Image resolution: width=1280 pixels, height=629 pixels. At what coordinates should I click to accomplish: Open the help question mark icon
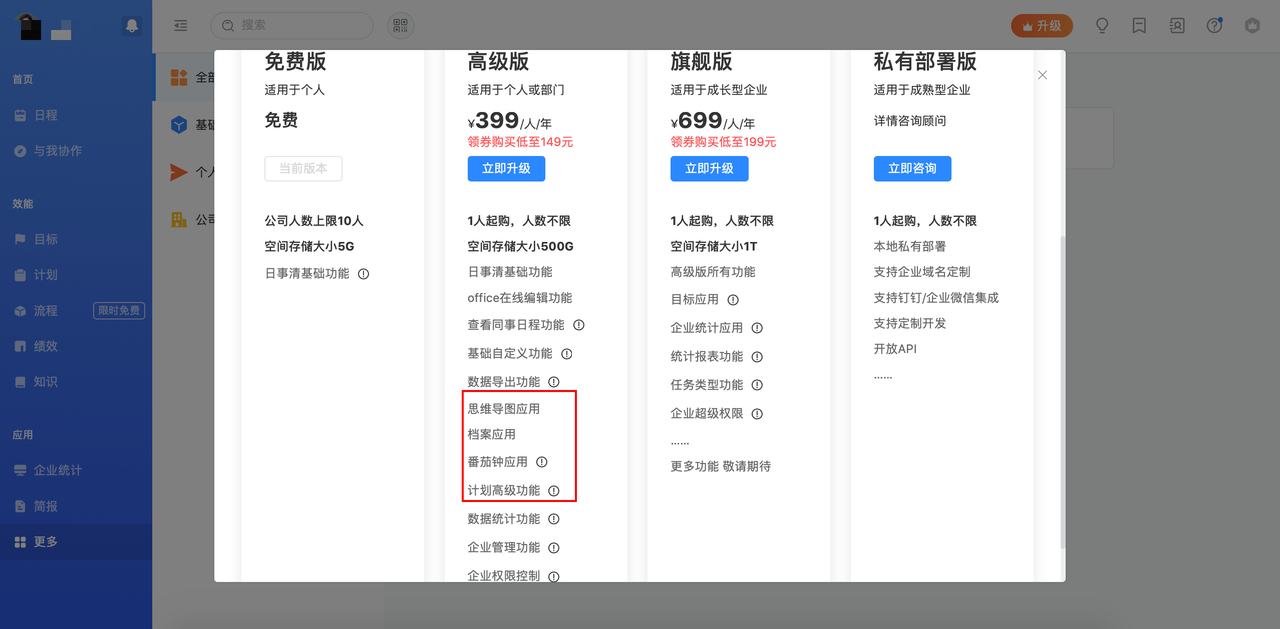coord(1214,26)
